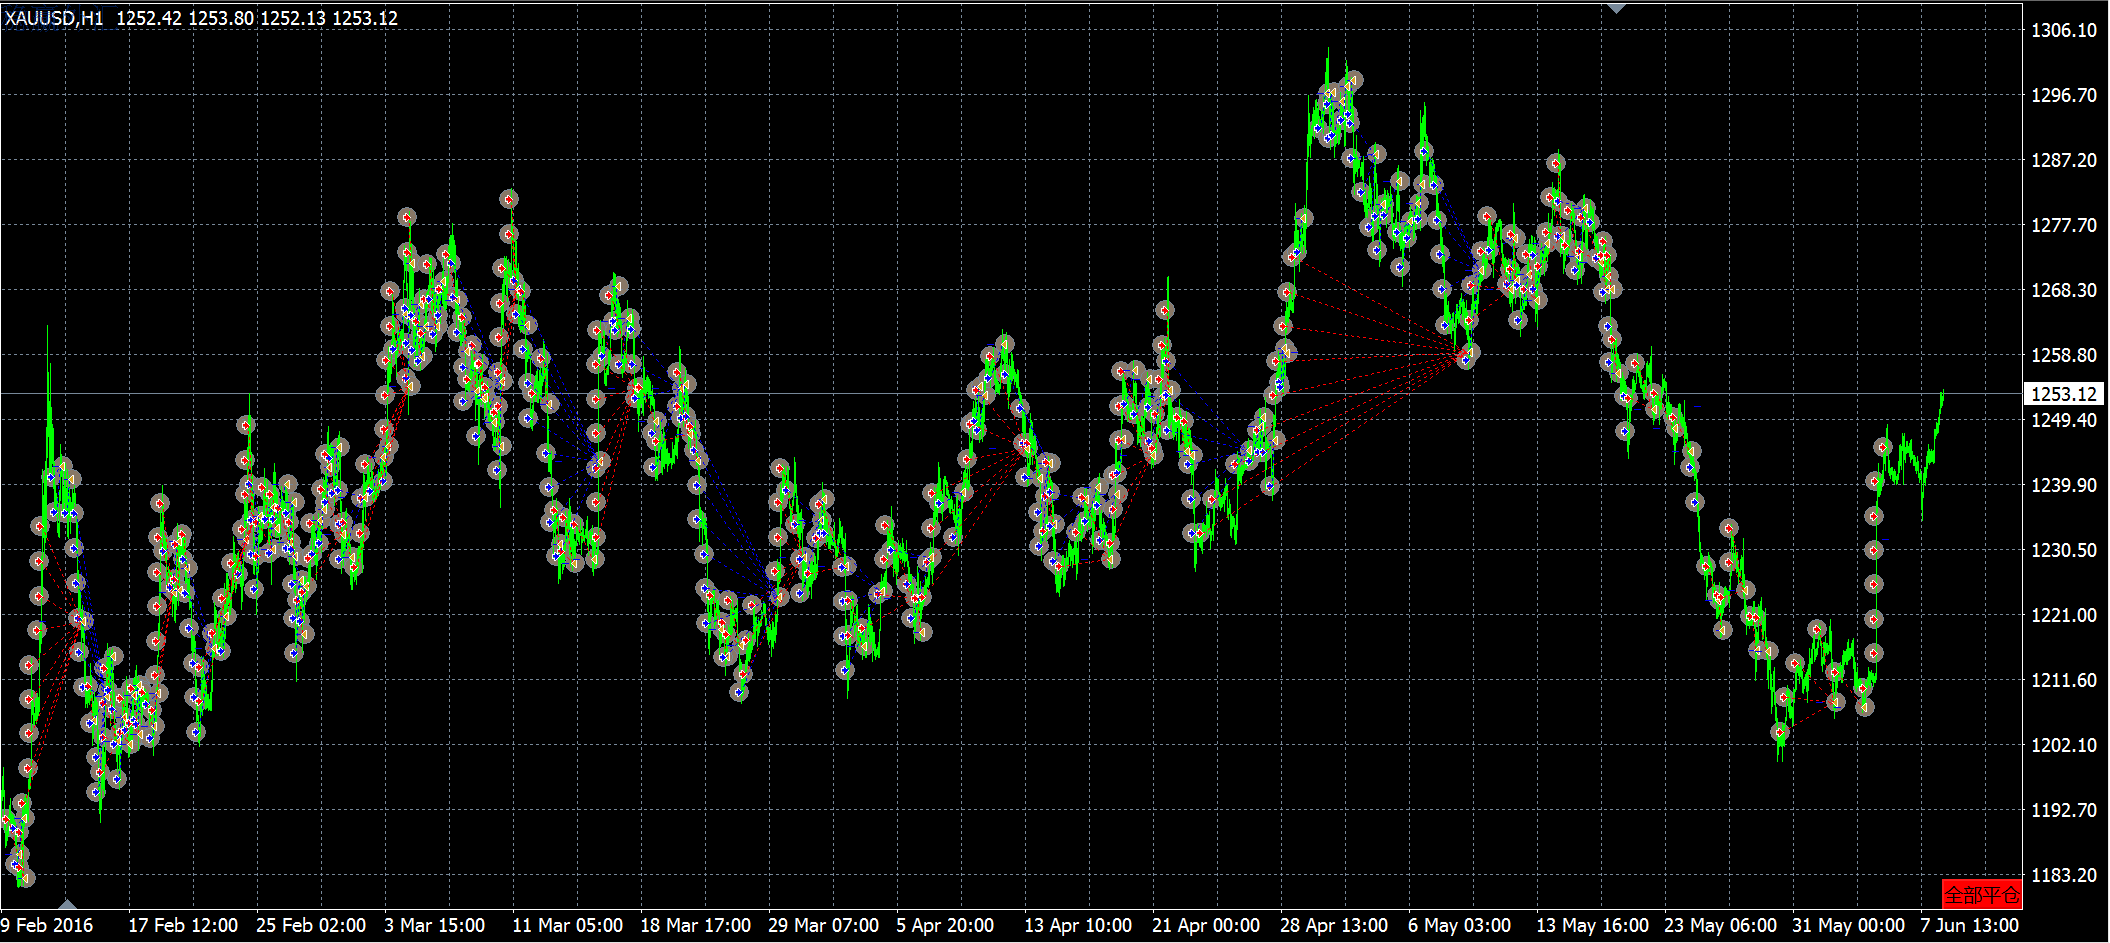Click the 6 May 03:00 time label

1459,925
